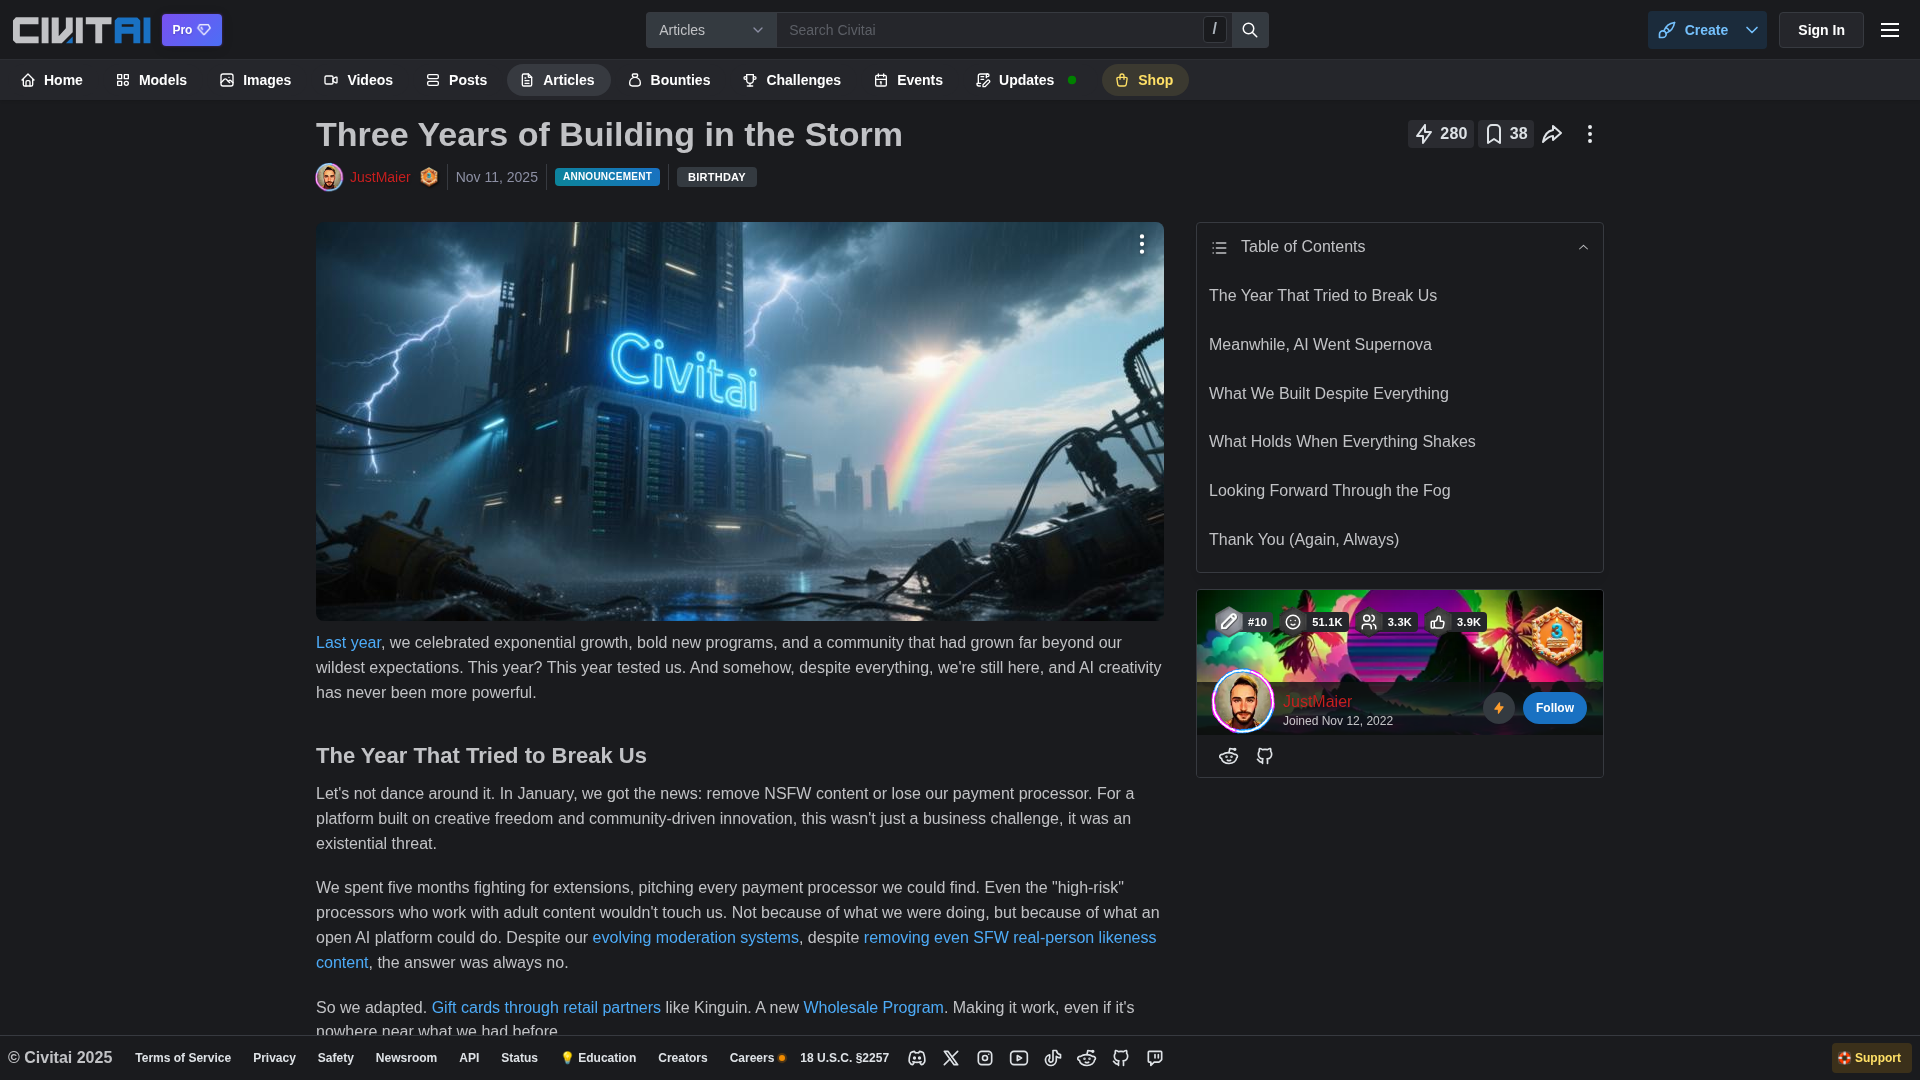Screen dimensions: 1920x1080
Task: Share the article via arrow icon
Action: (1552, 134)
